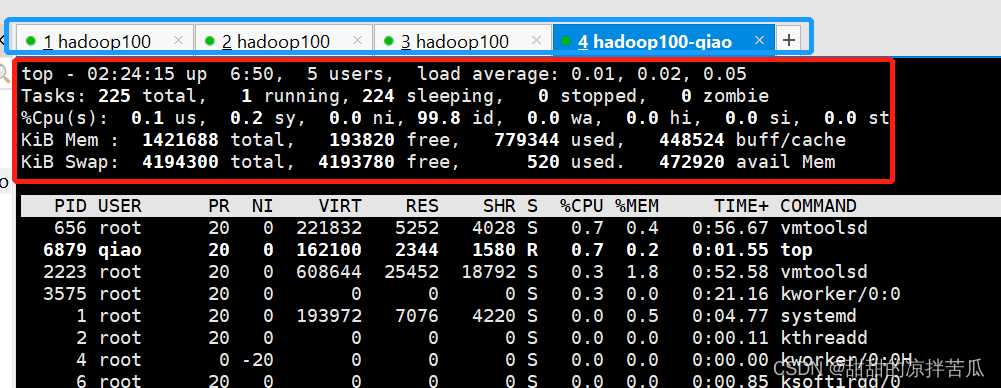Image resolution: width=1001 pixels, height=388 pixels.
Task: Click green status dot on 2 hadoop100 tab
Action: [x=209, y=41]
